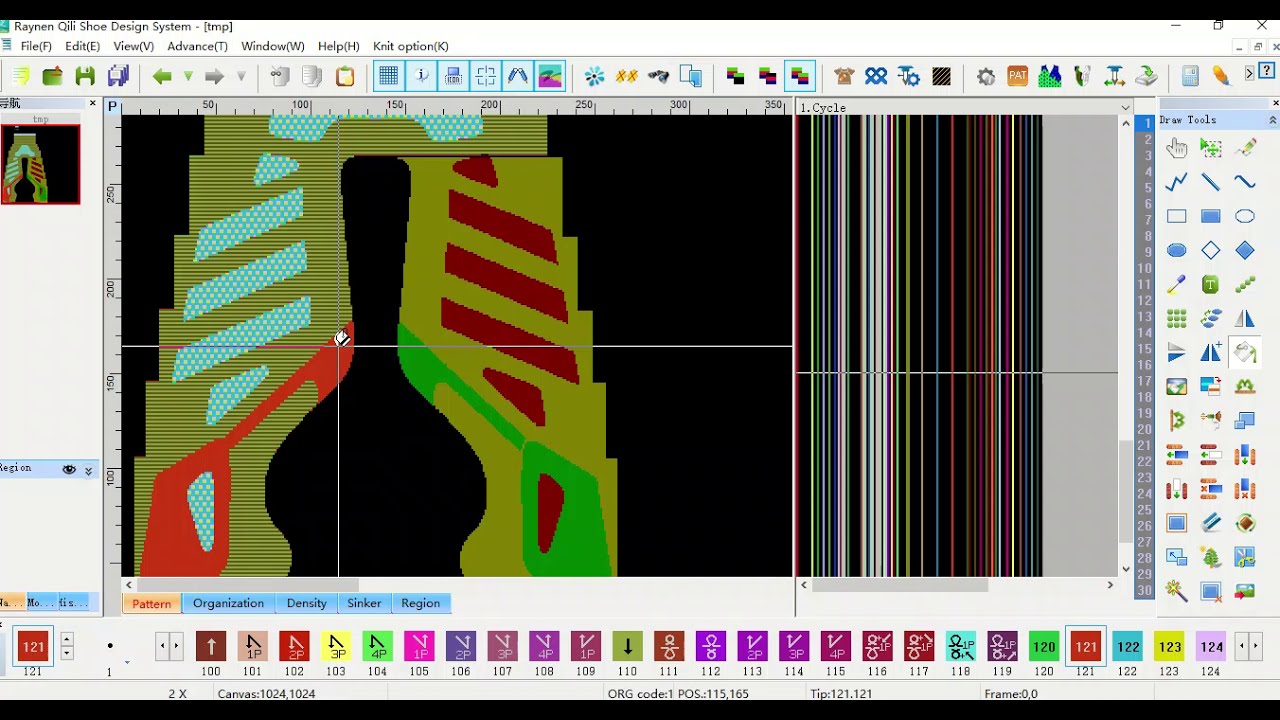Click the clipboard paste icon
The height and width of the screenshot is (720, 1280).
tap(345, 76)
